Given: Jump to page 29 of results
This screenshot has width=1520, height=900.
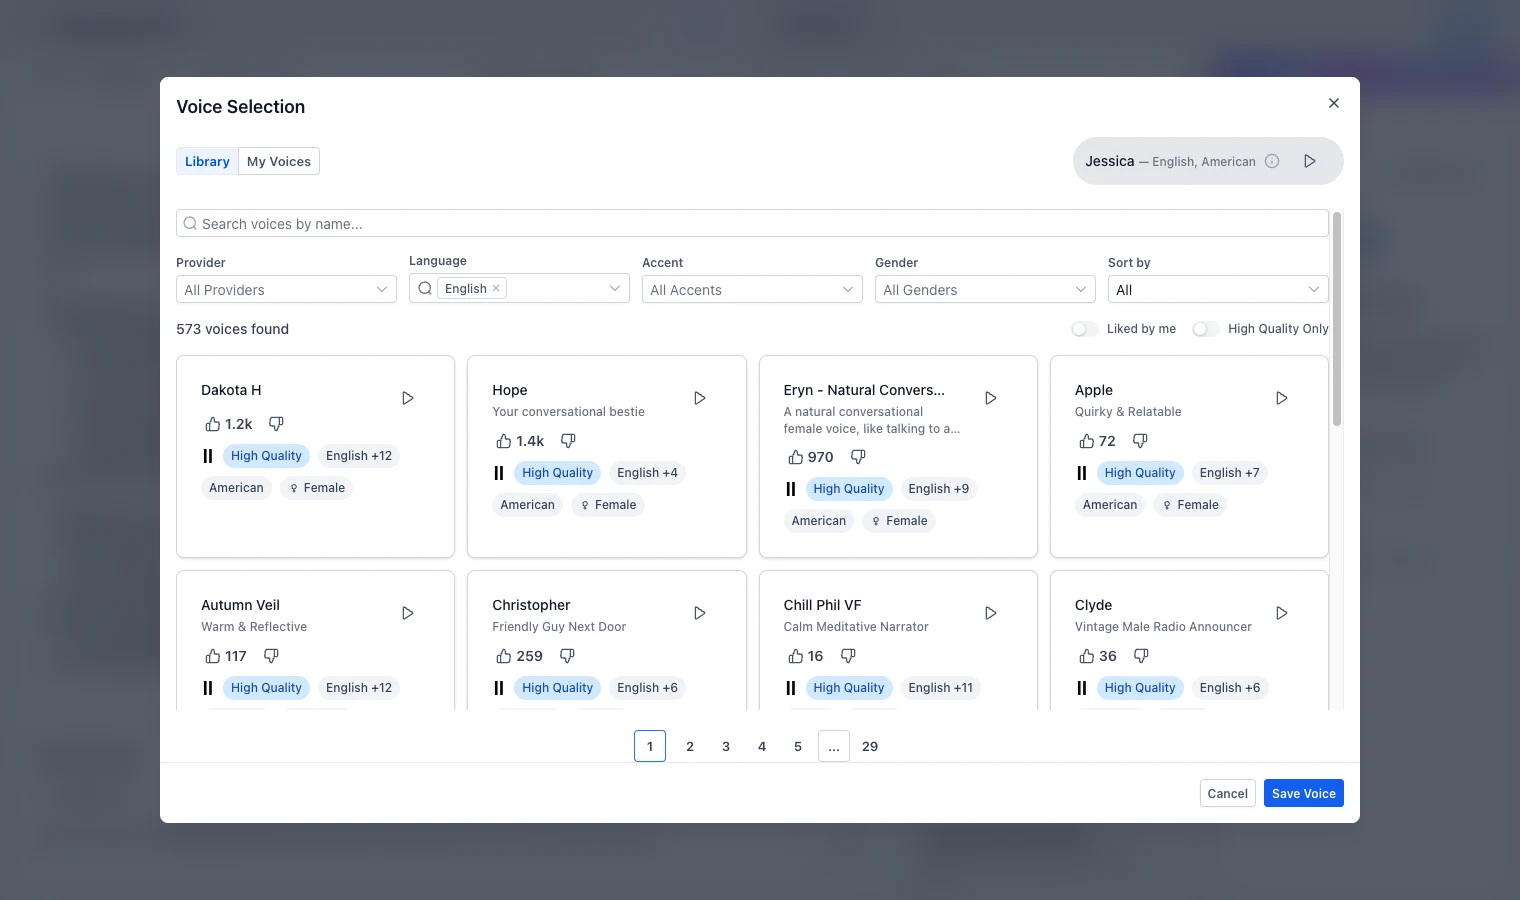Looking at the screenshot, I should click(x=870, y=746).
